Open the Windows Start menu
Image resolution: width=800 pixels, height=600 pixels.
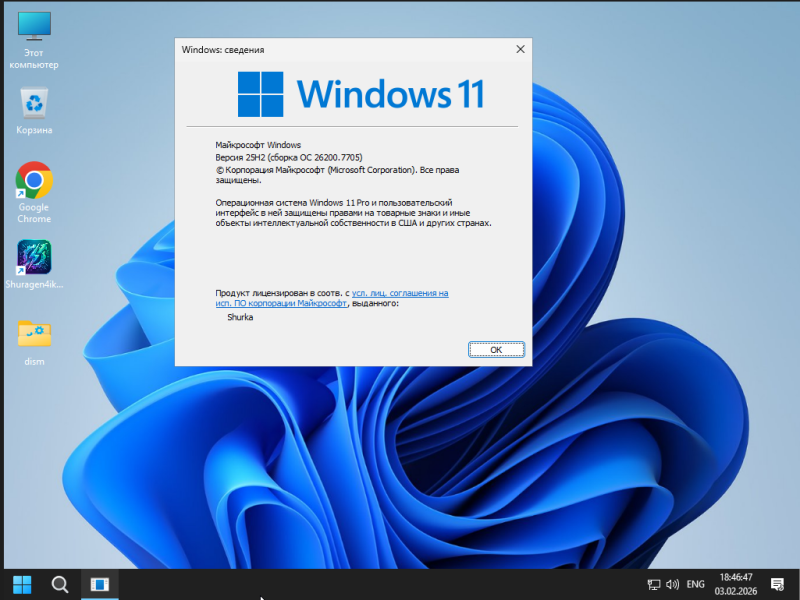coord(21,584)
